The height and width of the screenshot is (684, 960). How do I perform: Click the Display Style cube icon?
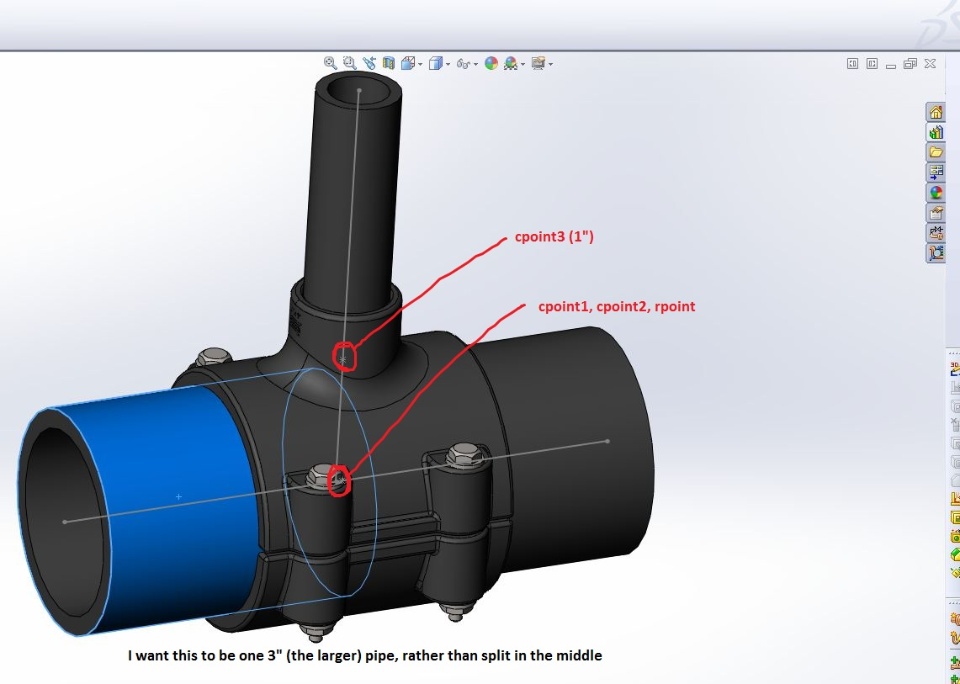(435, 63)
